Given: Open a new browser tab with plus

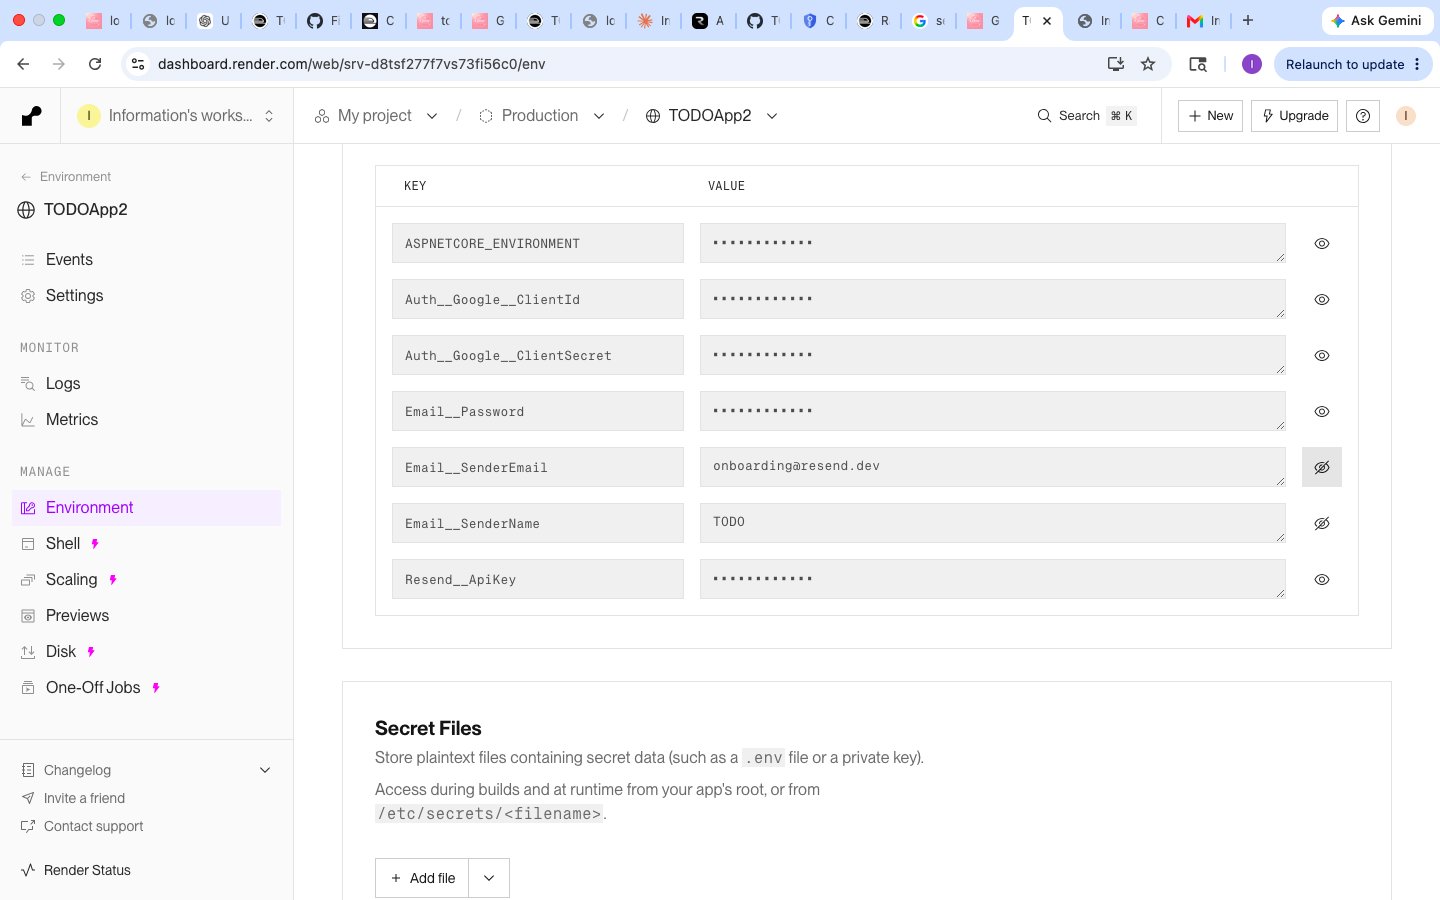Looking at the screenshot, I should tap(1248, 20).
